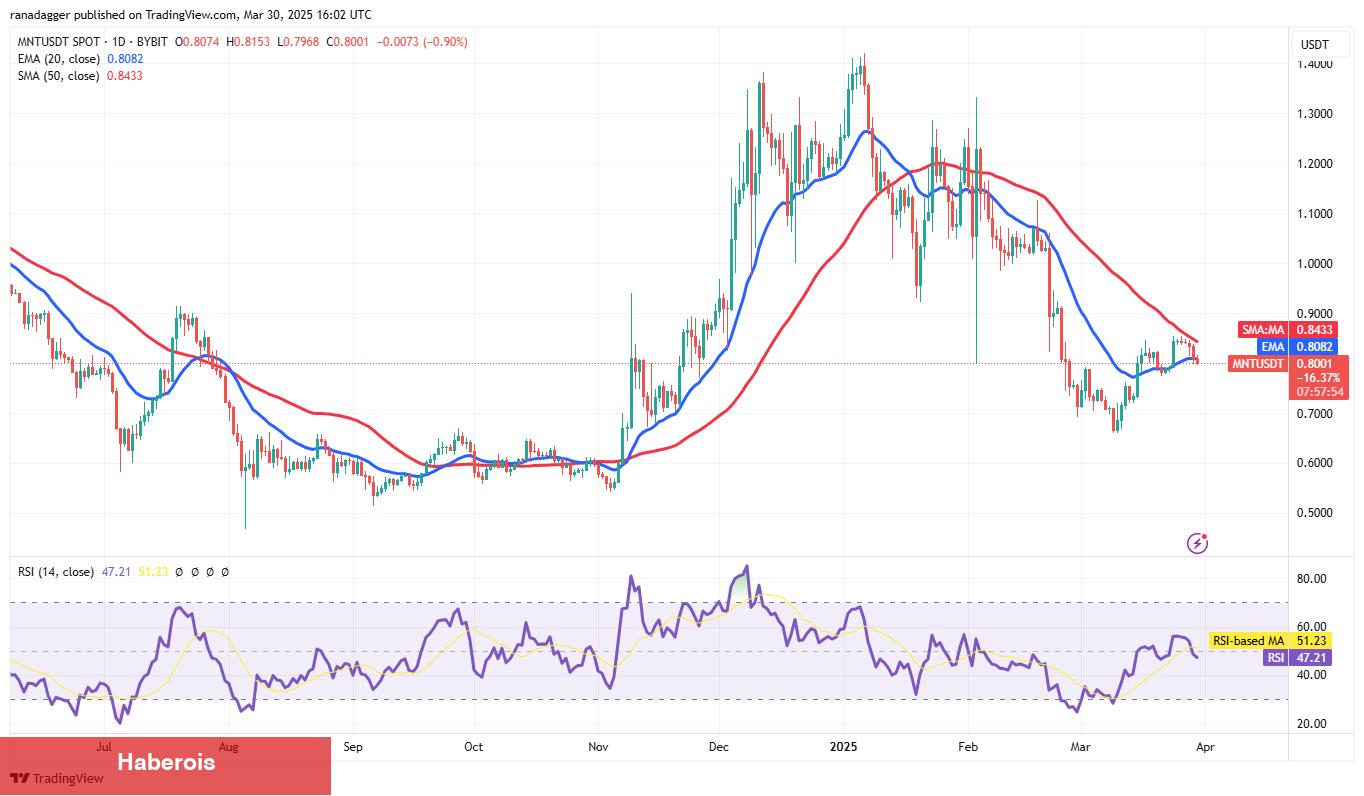Click the 2025 year label on time axis
The image size is (1364, 796).
tap(844, 747)
